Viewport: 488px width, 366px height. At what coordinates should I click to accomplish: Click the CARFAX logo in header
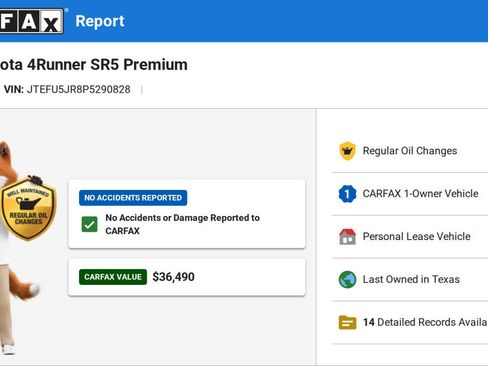pyautogui.click(x=31, y=21)
